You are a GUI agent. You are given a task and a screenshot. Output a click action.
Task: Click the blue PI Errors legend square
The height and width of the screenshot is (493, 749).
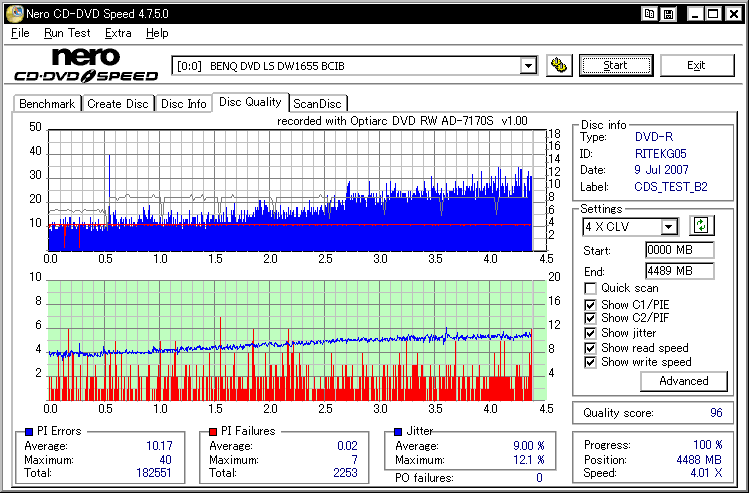point(27,431)
